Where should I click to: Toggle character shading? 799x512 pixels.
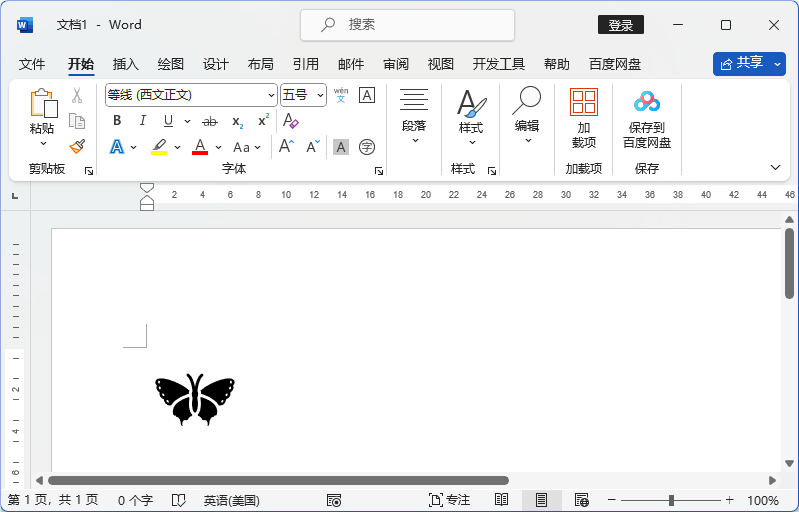point(341,147)
